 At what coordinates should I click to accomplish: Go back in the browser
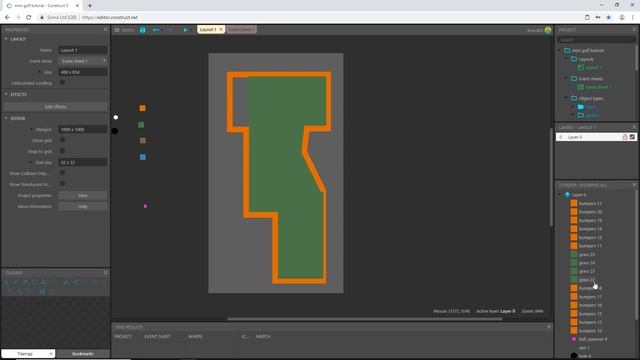pyautogui.click(x=7, y=18)
